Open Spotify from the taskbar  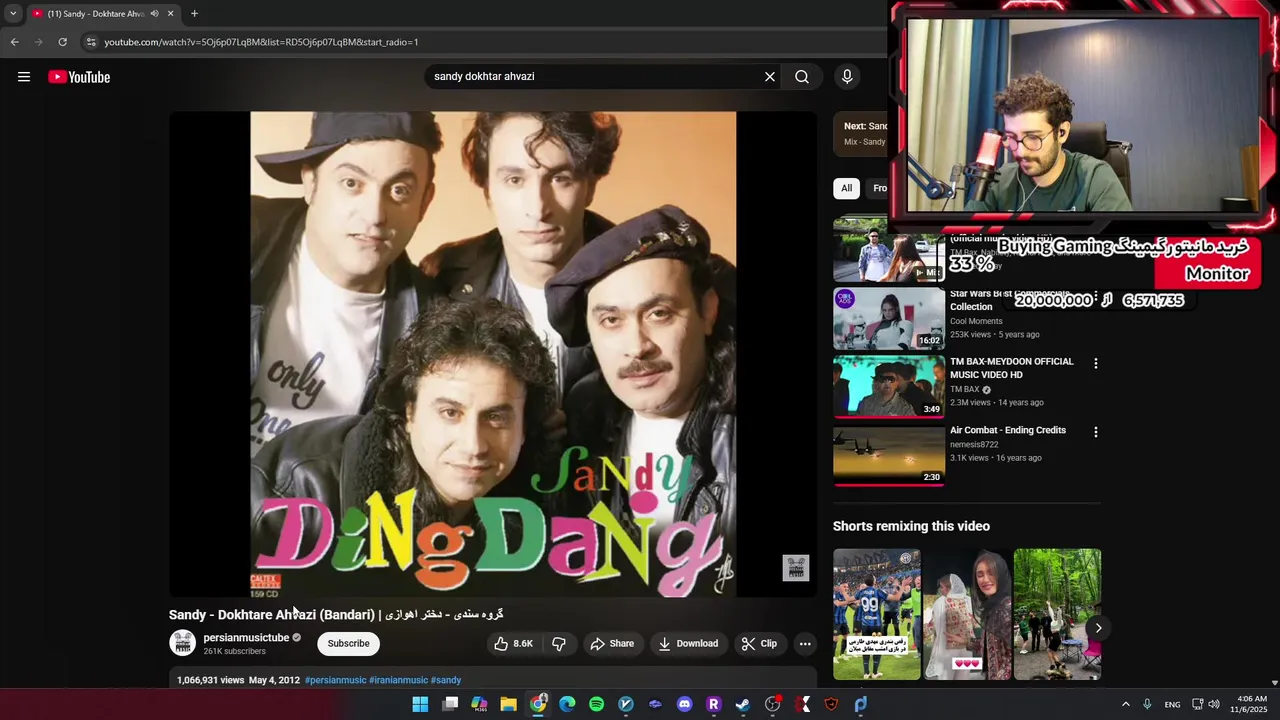coord(596,704)
